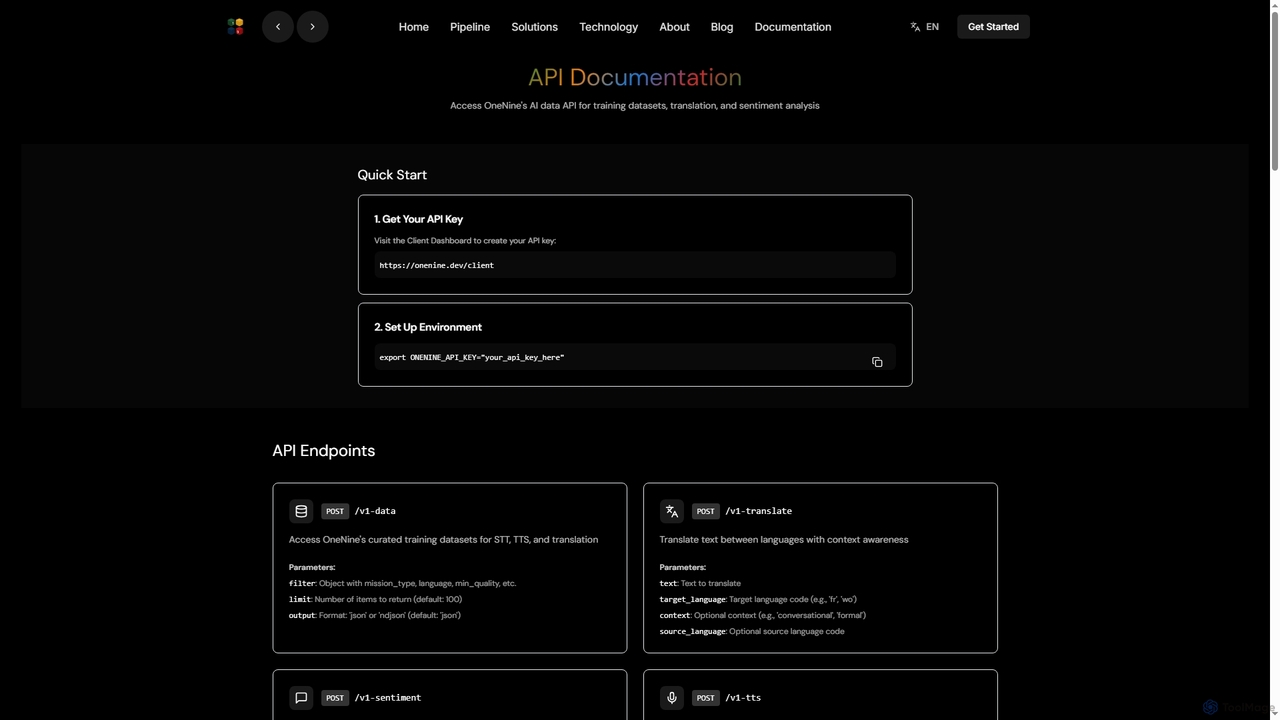
Task: Click the POST badge for /v1-tts
Action: [706, 698]
